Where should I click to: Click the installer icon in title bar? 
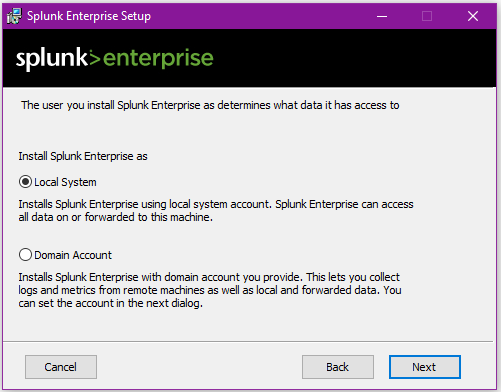click(14, 16)
